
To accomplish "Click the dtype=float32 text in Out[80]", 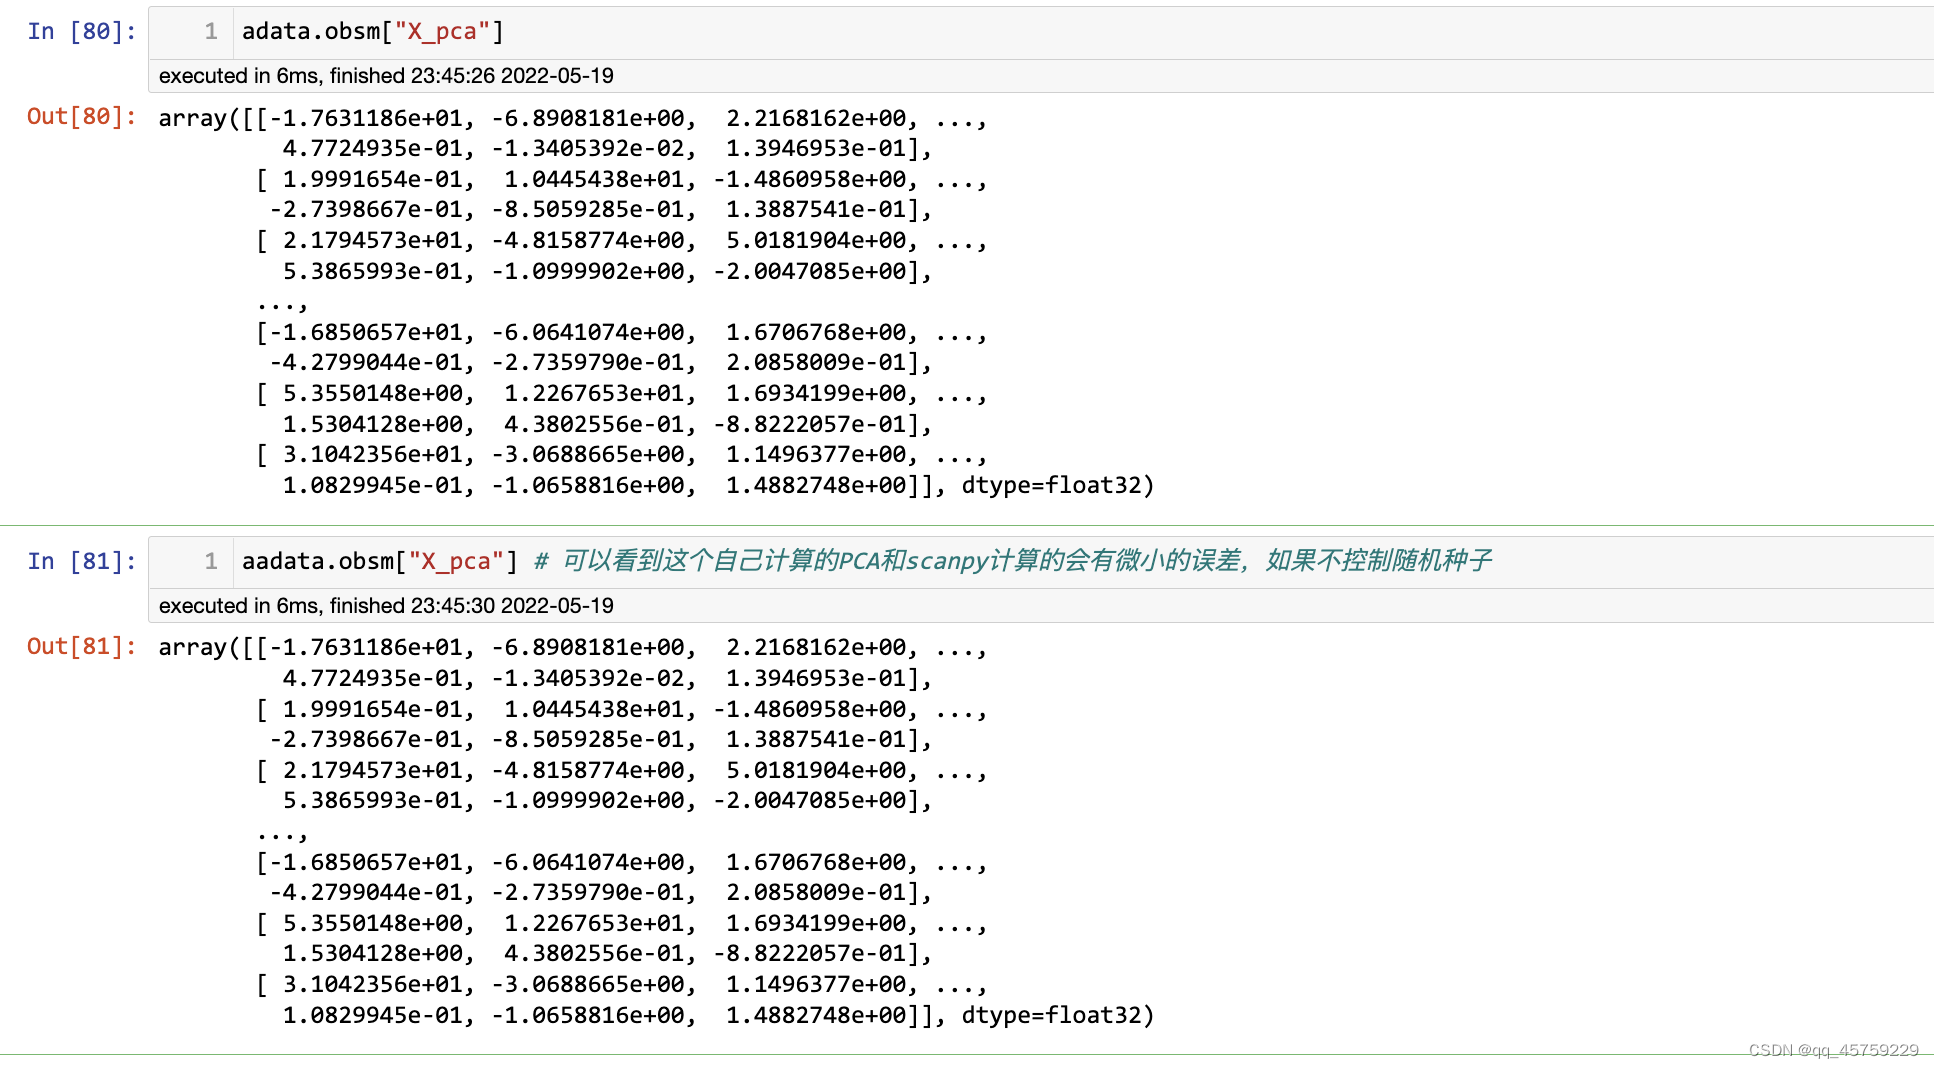I will (1057, 484).
